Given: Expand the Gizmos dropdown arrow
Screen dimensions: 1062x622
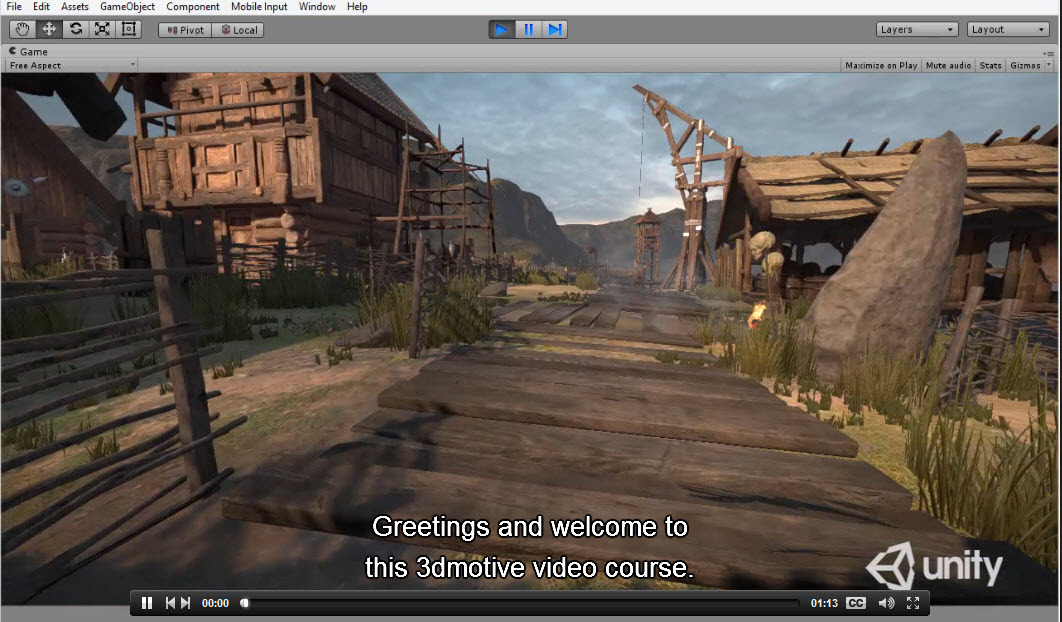Looking at the screenshot, I should 1049,65.
